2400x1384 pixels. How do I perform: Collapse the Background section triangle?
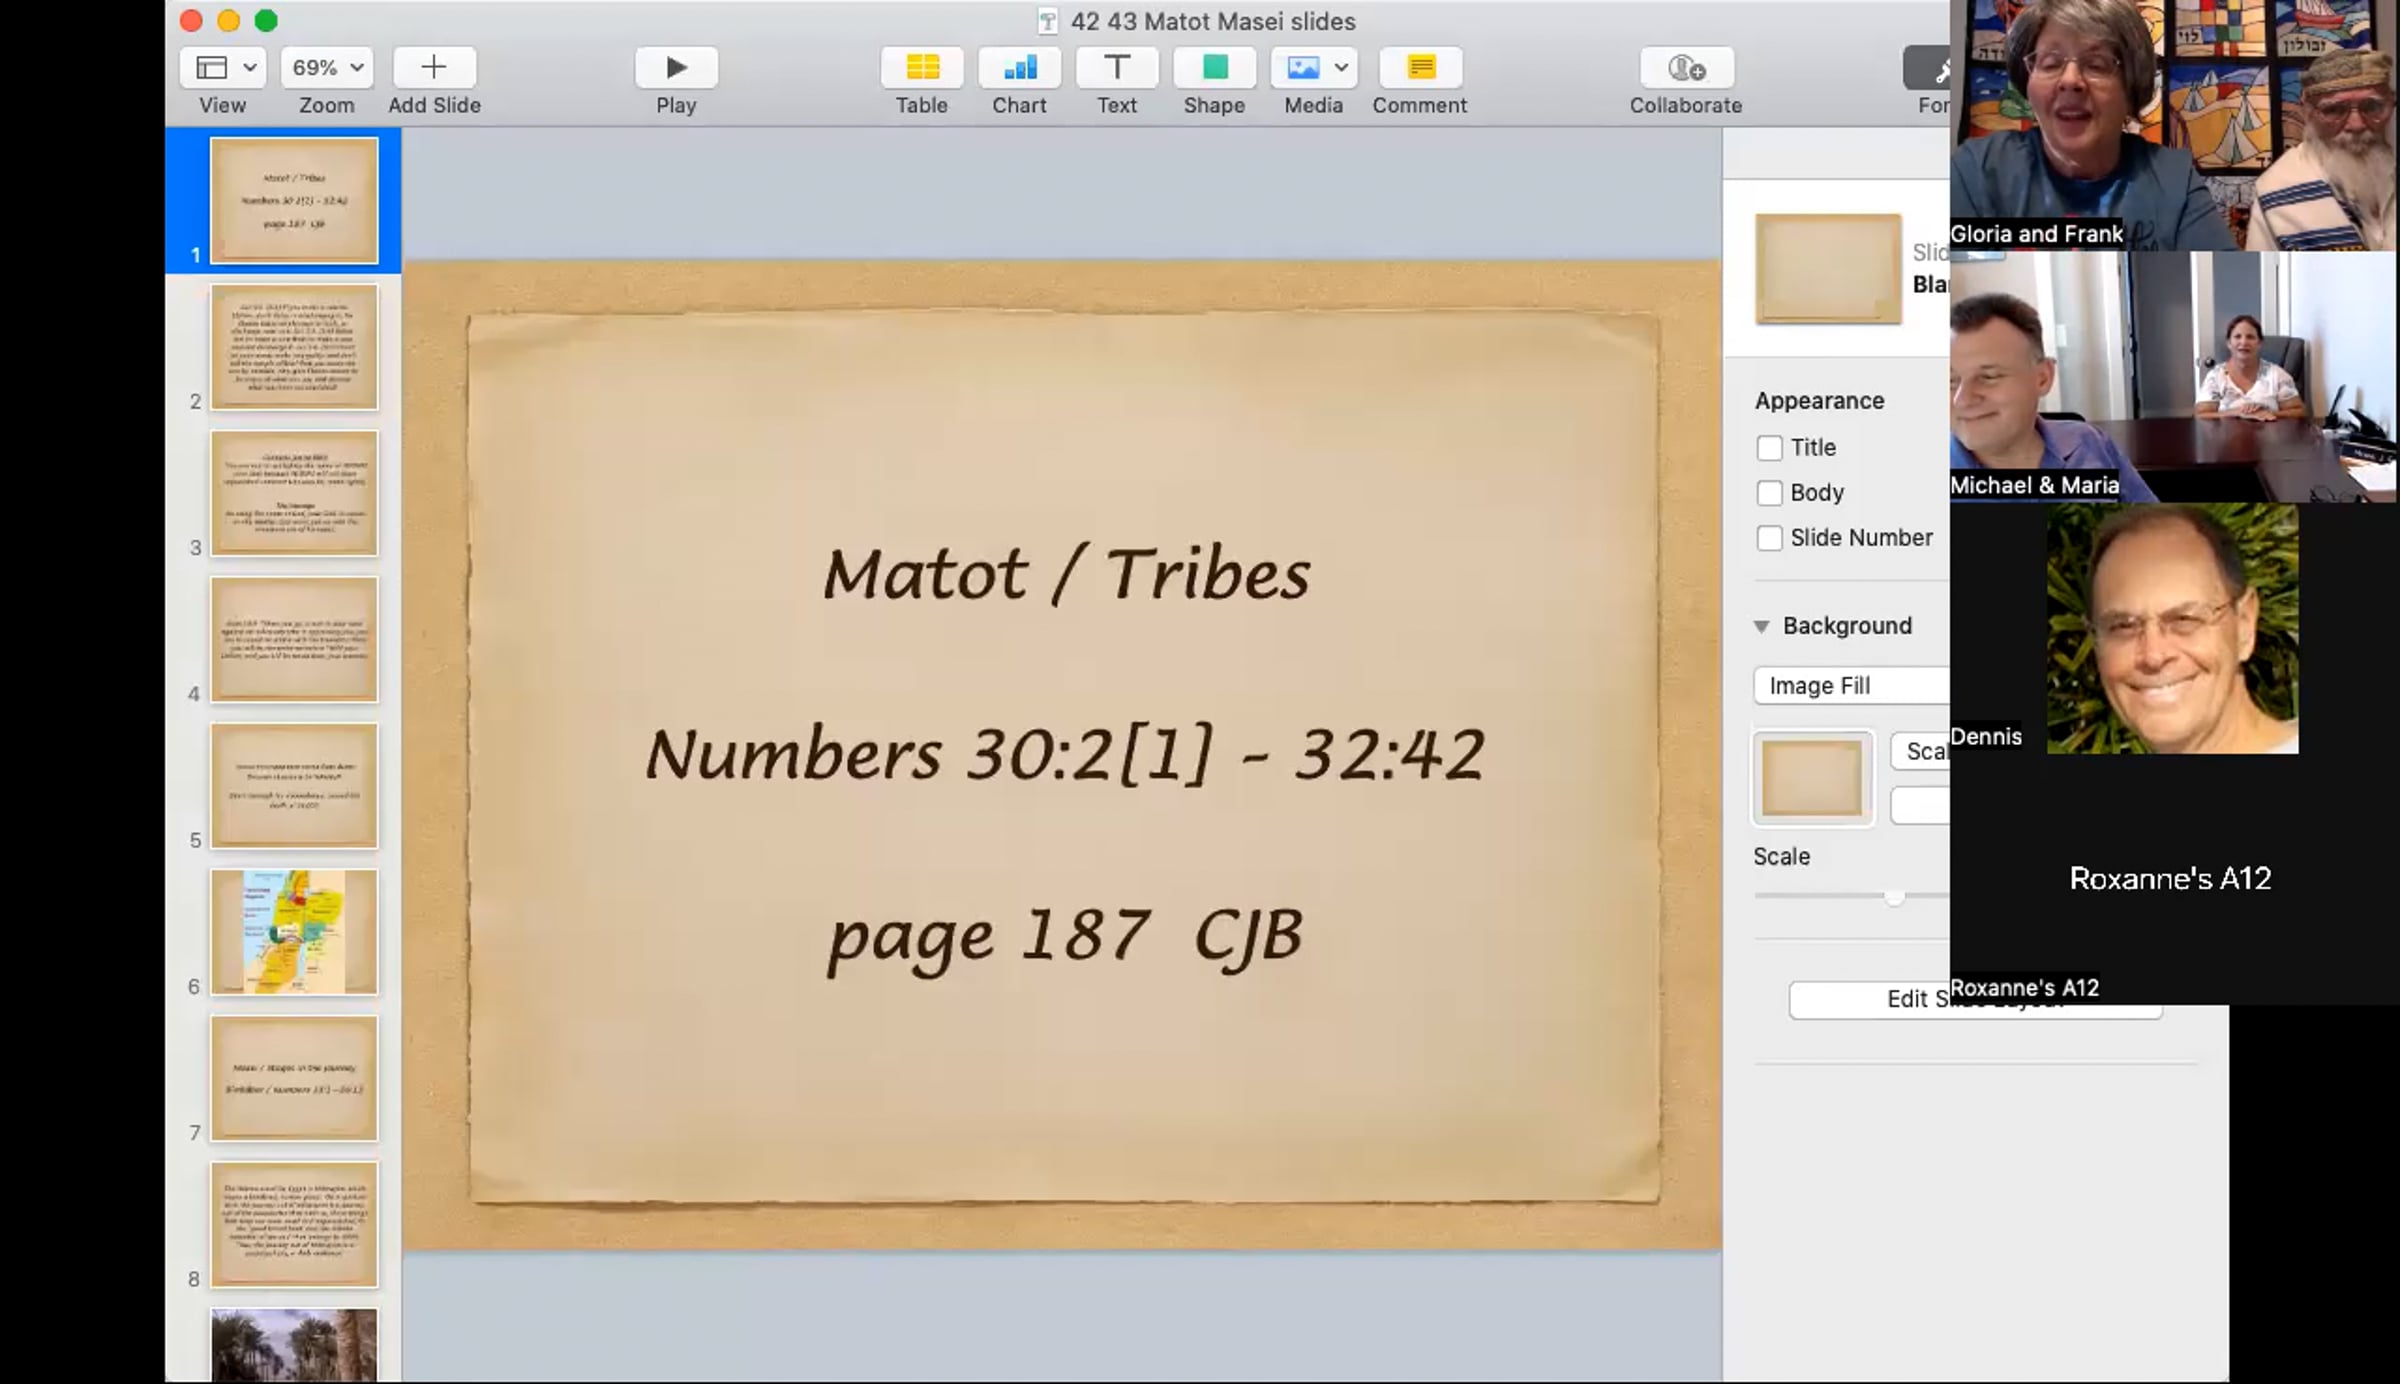[x=1762, y=626]
